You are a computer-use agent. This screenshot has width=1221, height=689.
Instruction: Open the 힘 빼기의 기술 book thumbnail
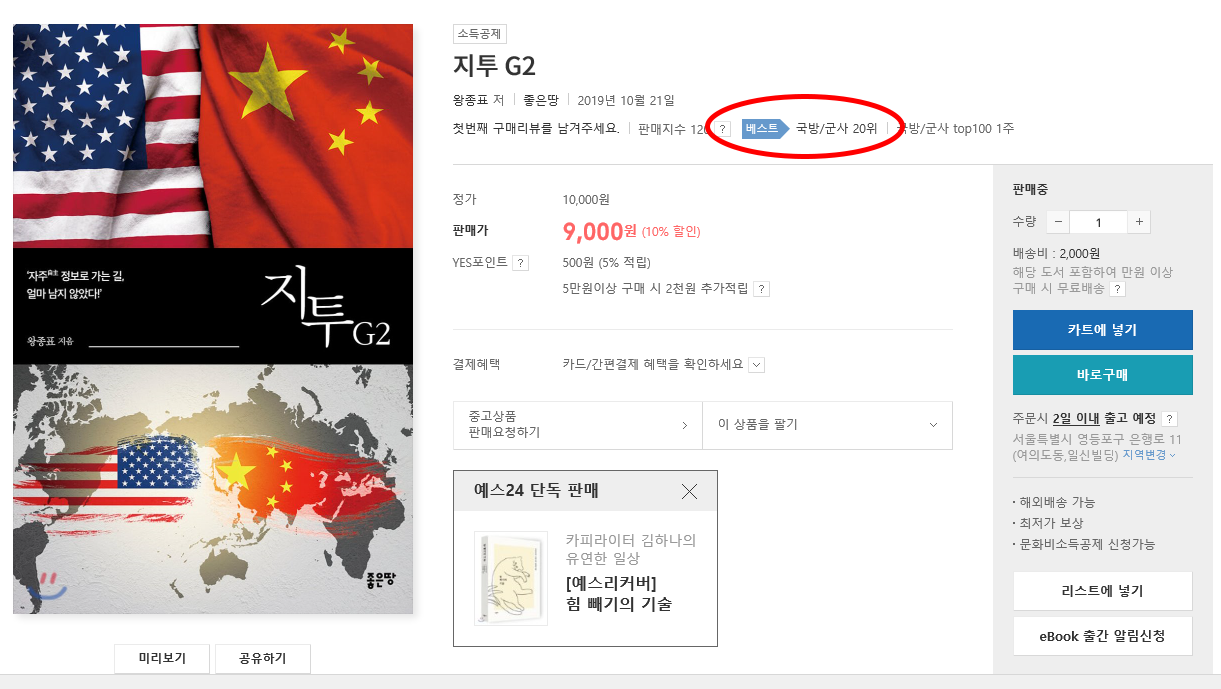[x=511, y=578]
